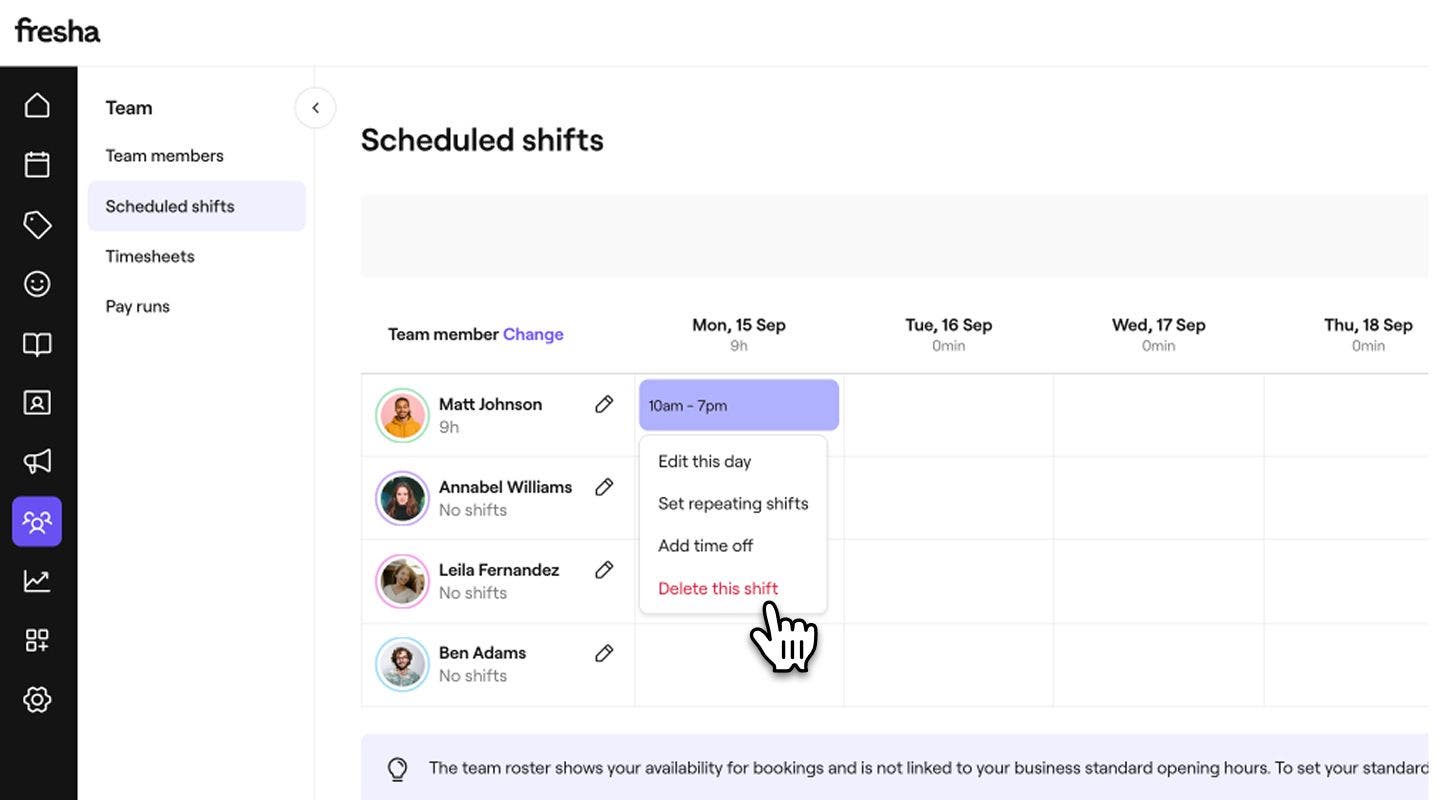Open the Reports chart icon
The height and width of the screenshot is (800, 1435).
coord(37,580)
